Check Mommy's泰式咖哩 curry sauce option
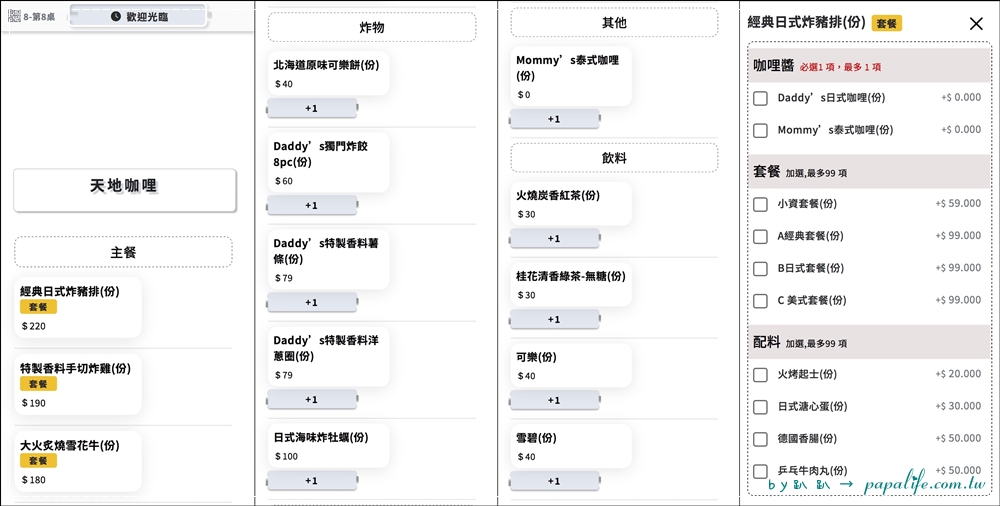This screenshot has height=506, width=1000. [x=760, y=130]
